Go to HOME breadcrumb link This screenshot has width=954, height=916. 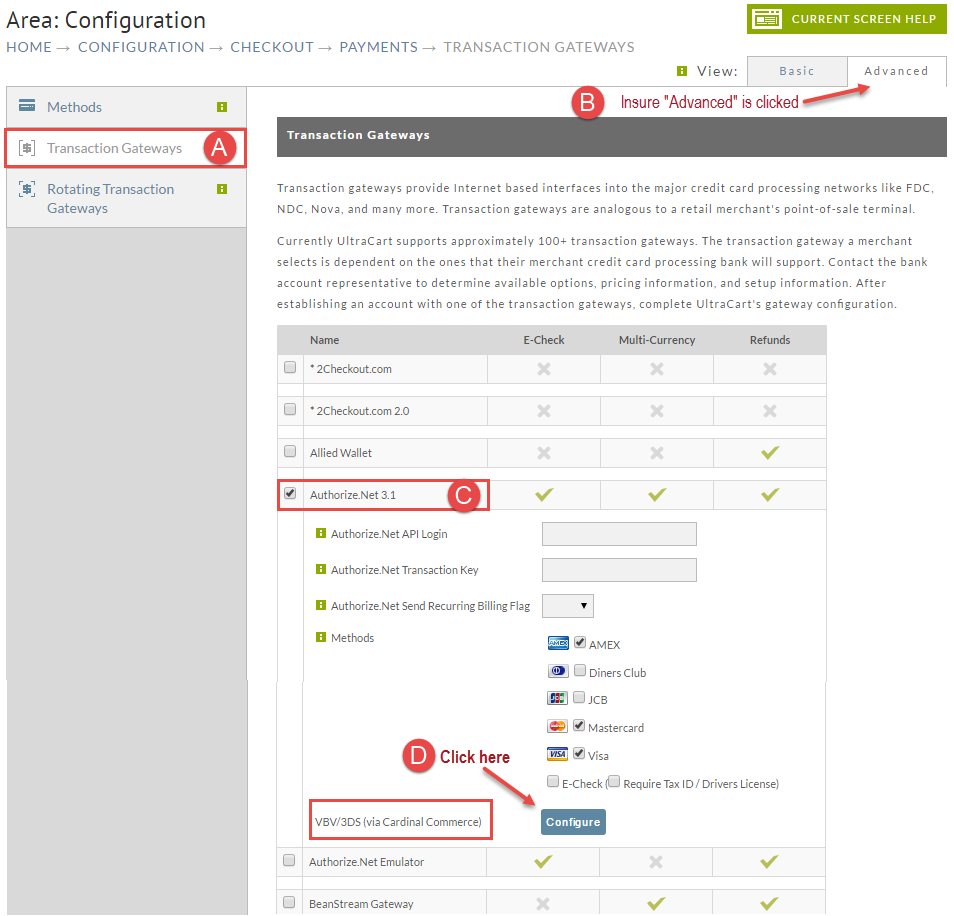pos(29,47)
